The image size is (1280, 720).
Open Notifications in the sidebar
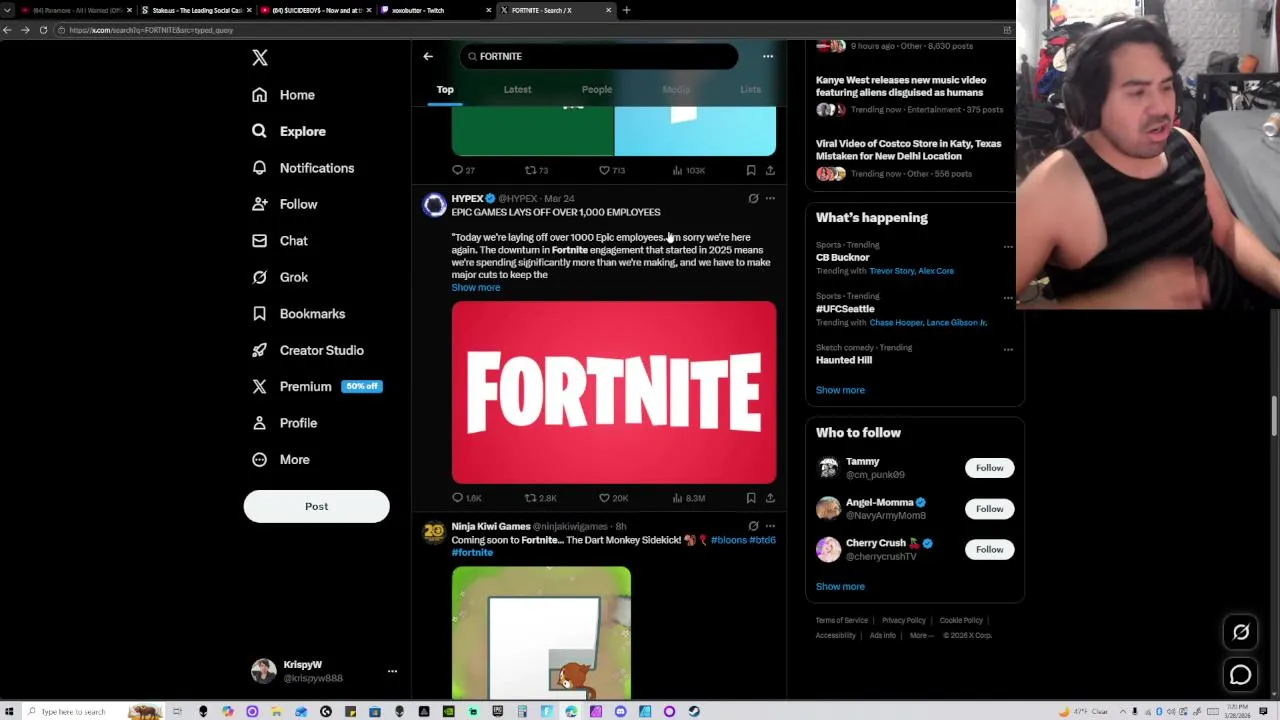pos(303,168)
